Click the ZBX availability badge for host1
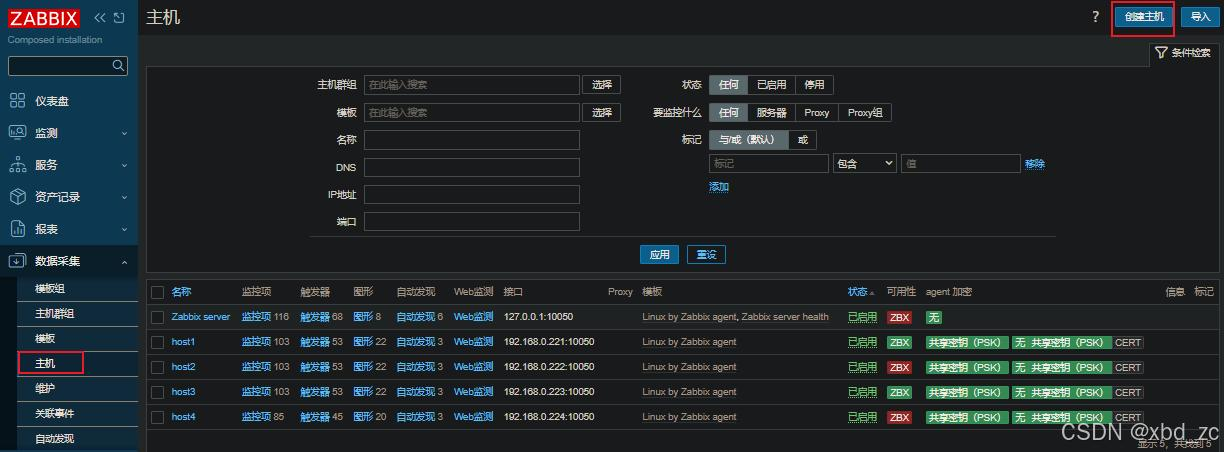The width and height of the screenshot is (1224, 452). (x=899, y=342)
